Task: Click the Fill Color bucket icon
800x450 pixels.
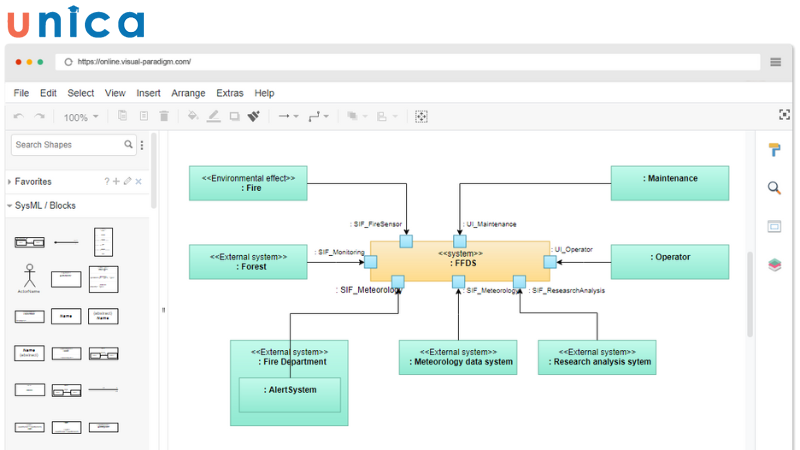Action: (193, 116)
